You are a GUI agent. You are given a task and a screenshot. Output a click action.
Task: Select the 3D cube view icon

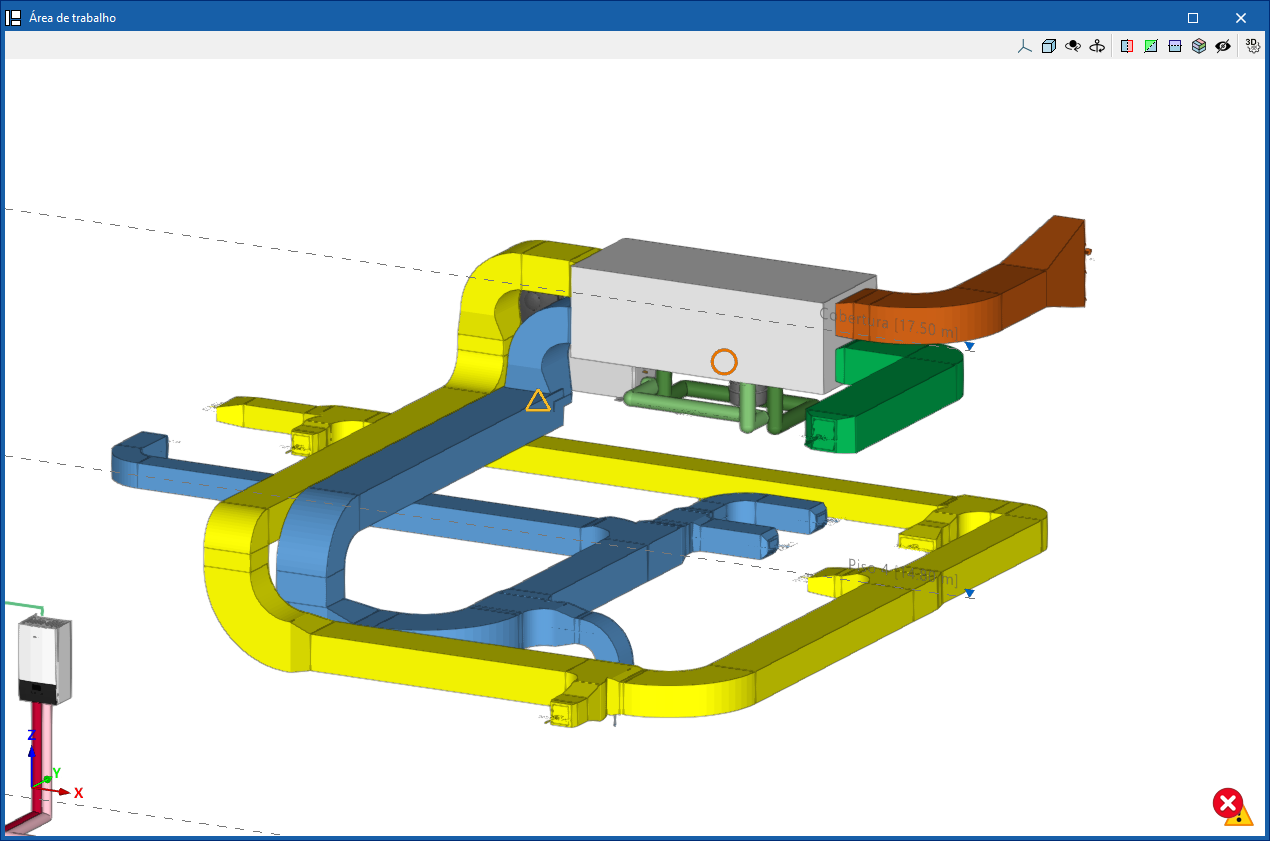pos(1048,46)
